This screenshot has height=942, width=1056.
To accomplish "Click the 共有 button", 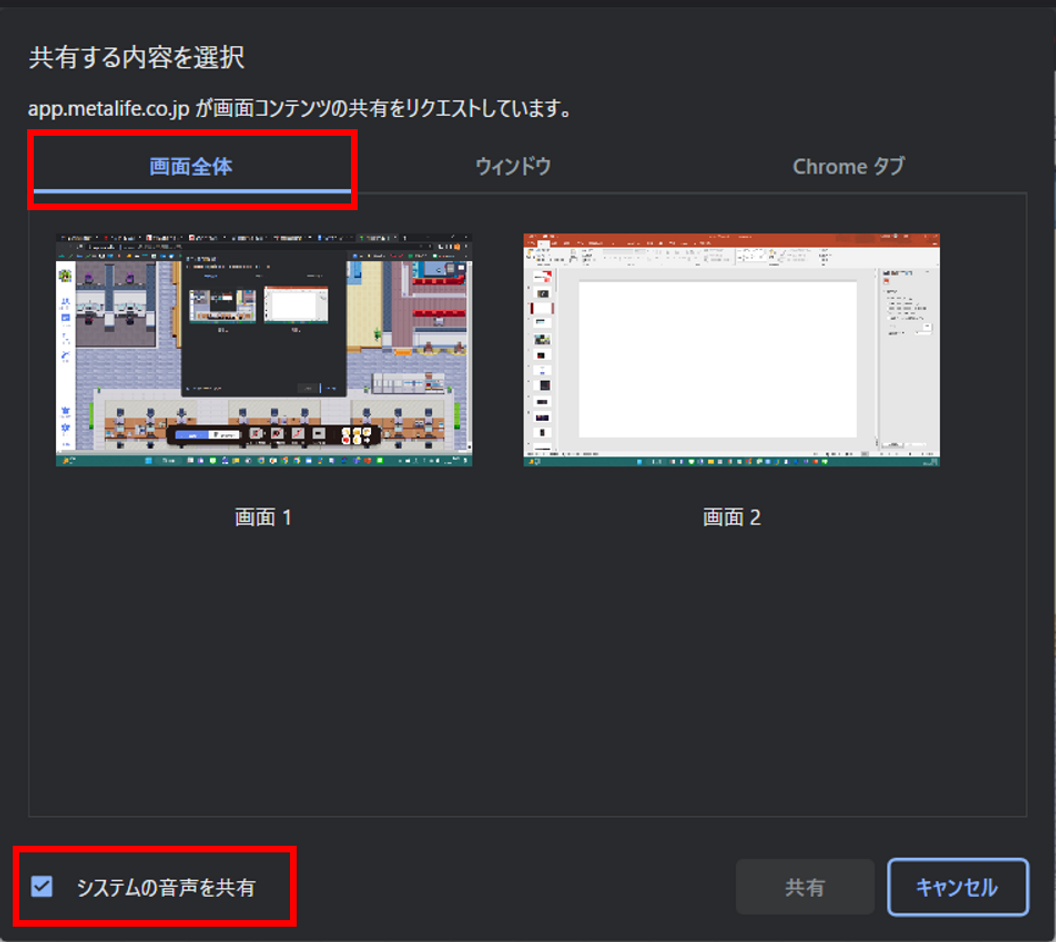I will click(805, 887).
